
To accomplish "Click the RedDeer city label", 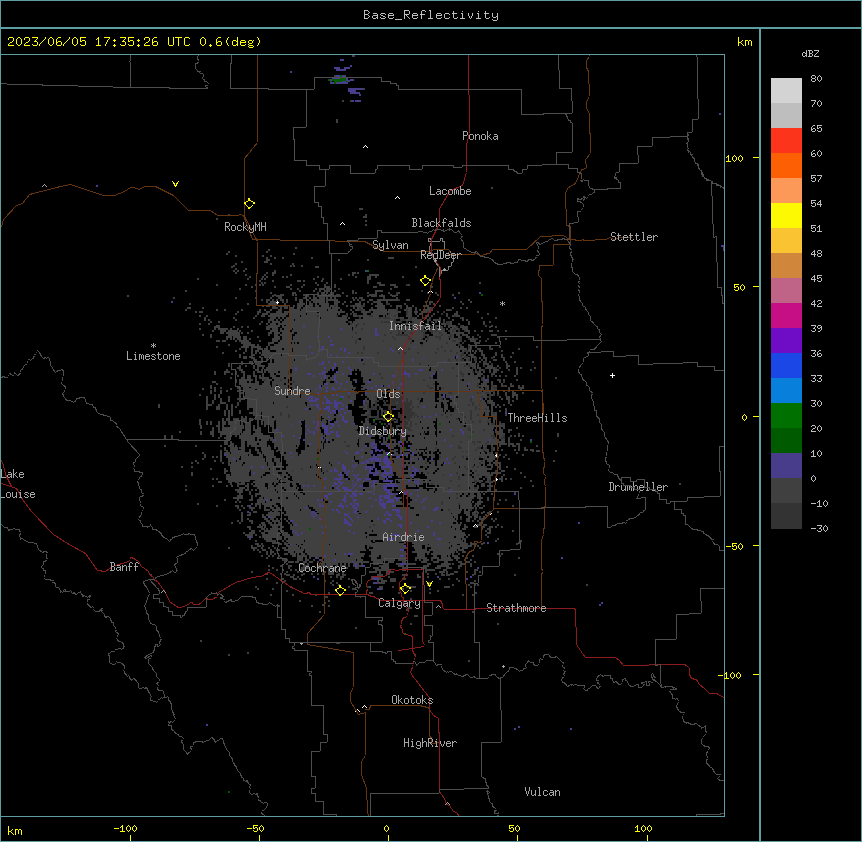I will [441, 255].
